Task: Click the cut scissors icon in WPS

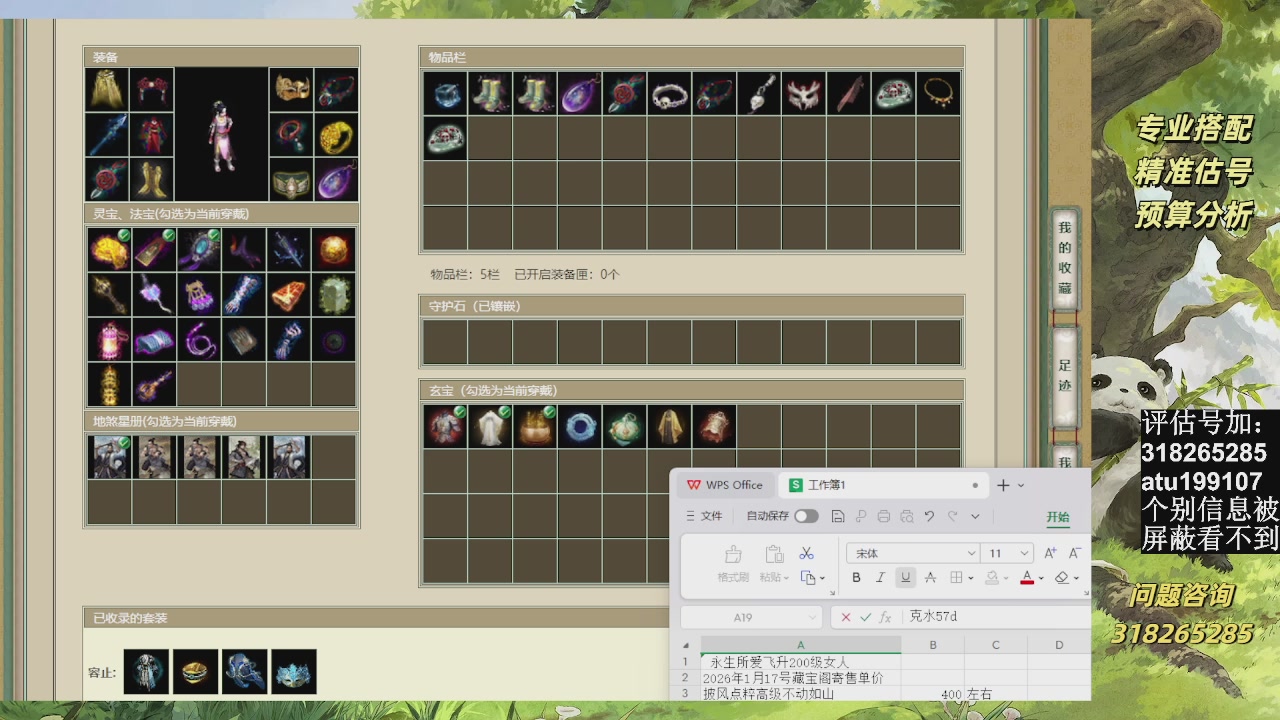Action: [x=806, y=553]
